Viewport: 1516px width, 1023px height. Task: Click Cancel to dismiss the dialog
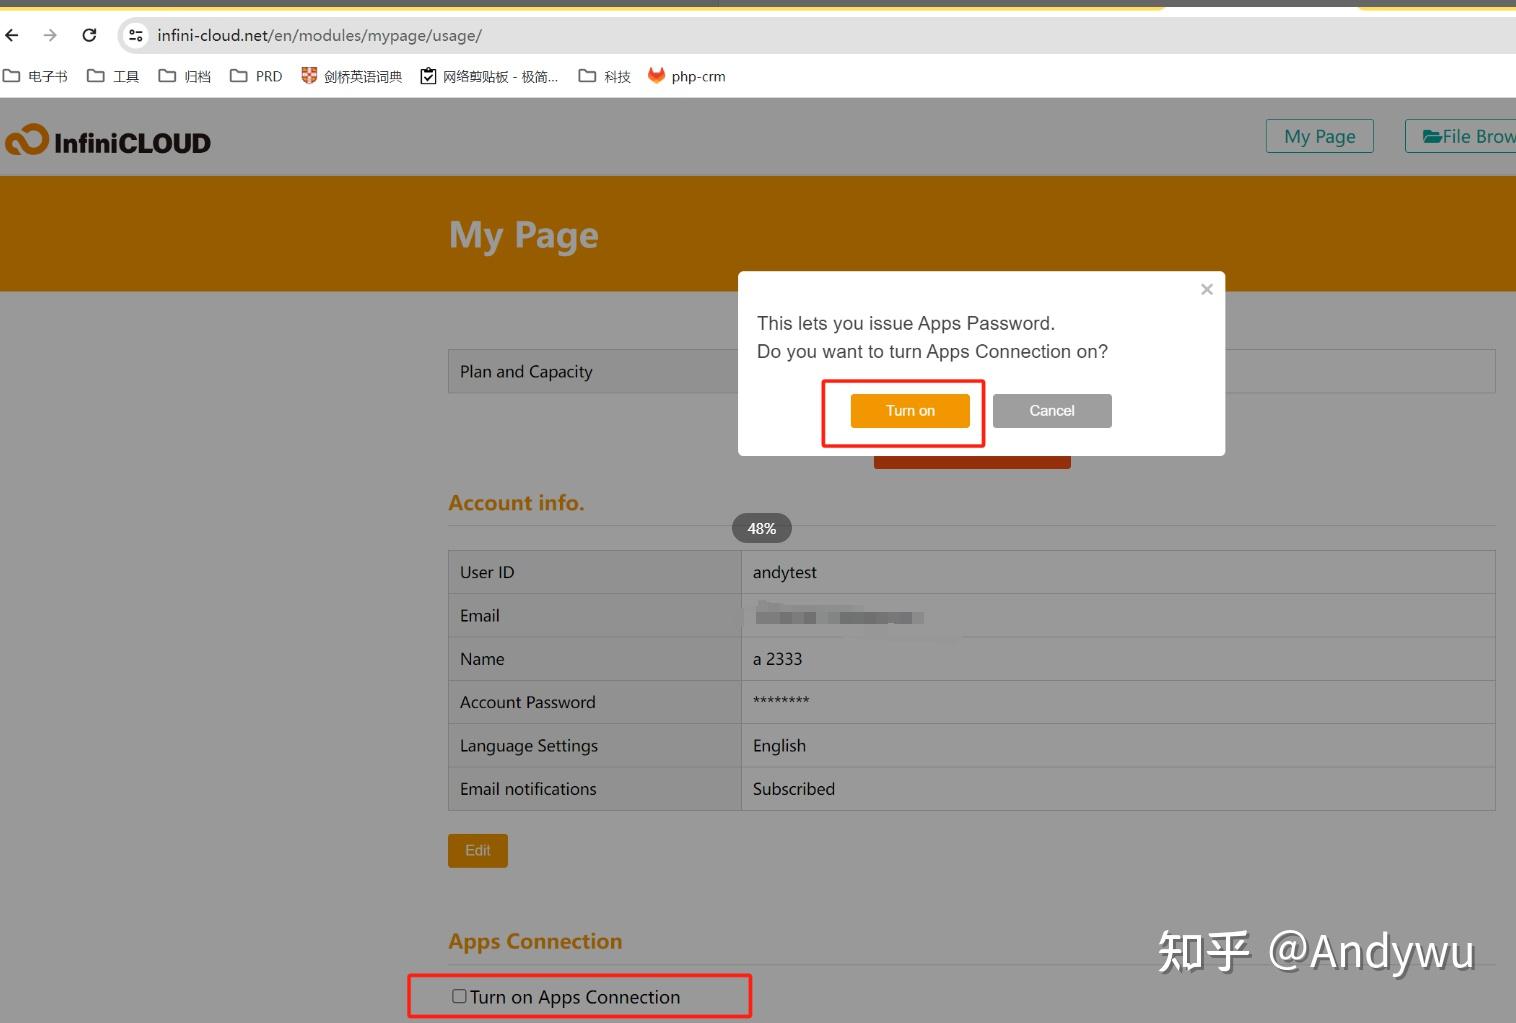pyautogui.click(x=1051, y=410)
